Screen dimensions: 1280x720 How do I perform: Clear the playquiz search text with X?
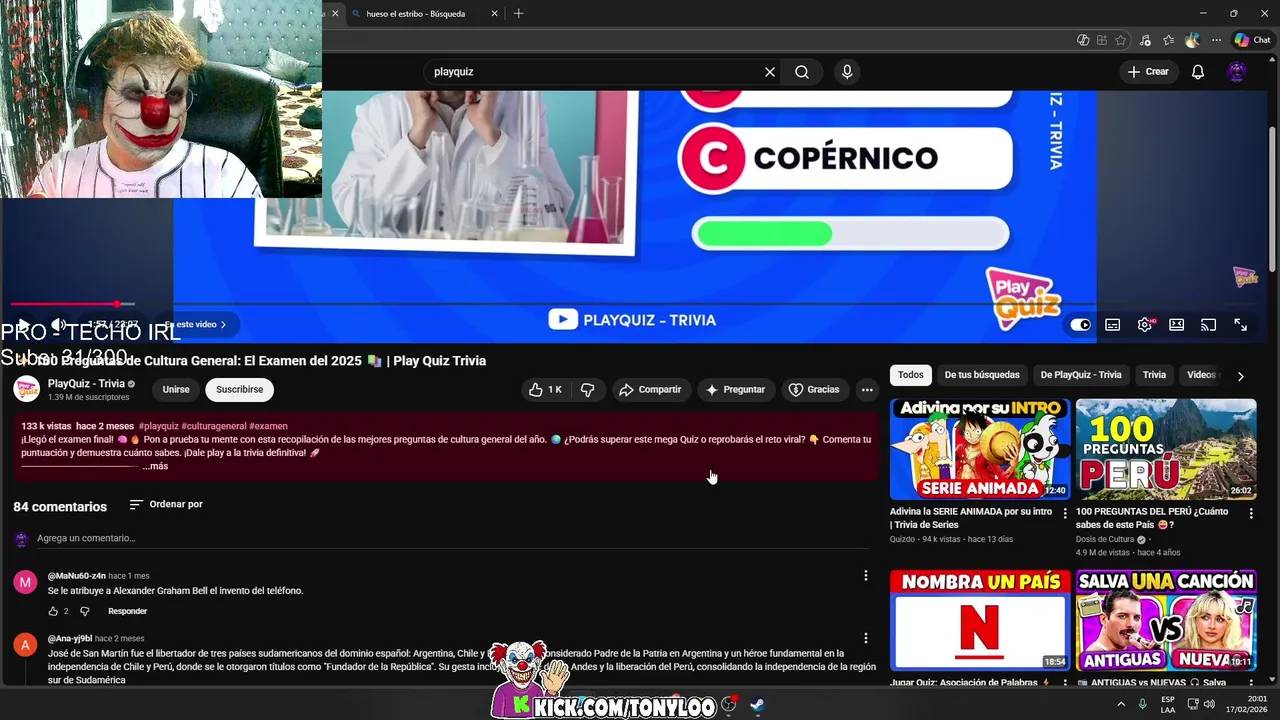pyautogui.click(x=770, y=72)
